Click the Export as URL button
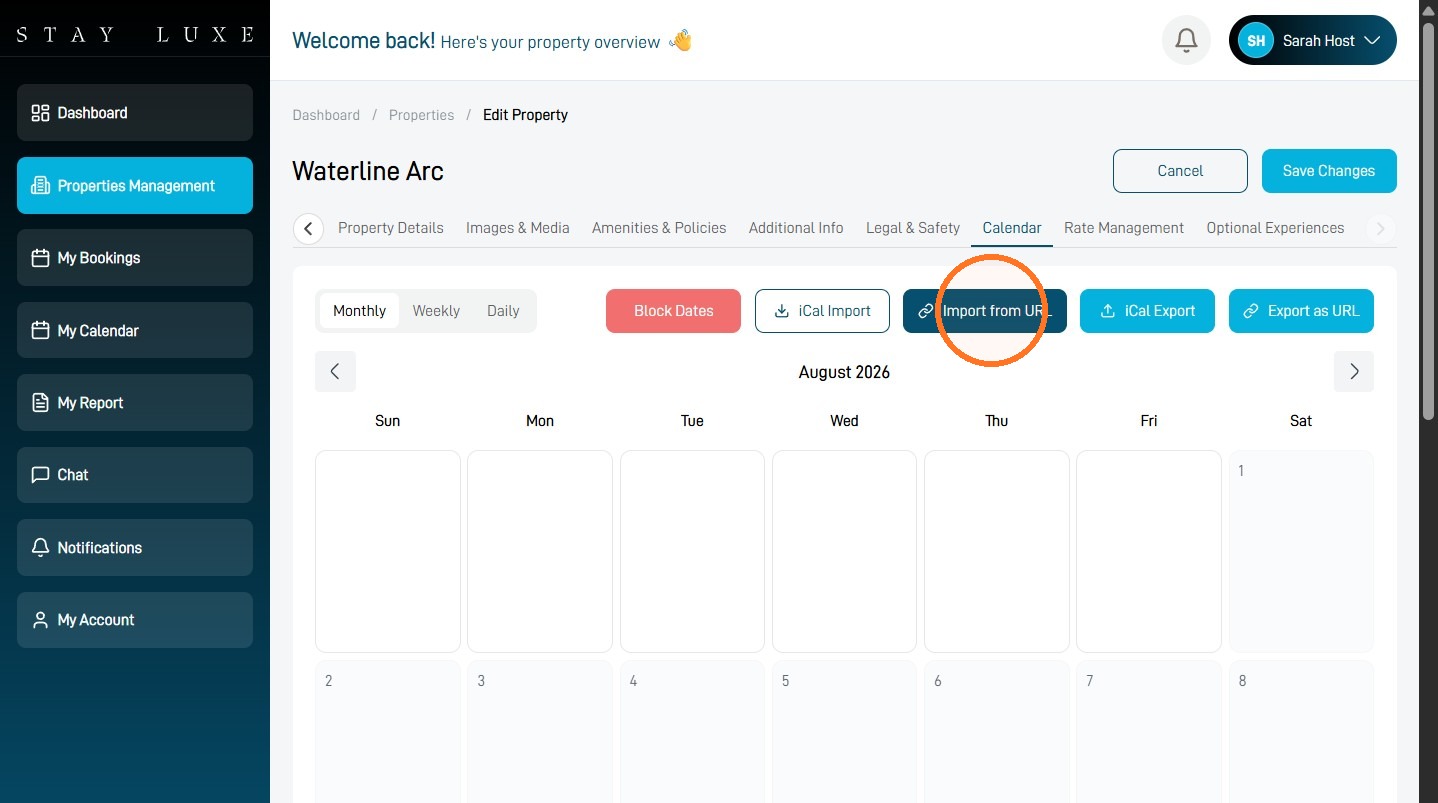 pos(1301,311)
